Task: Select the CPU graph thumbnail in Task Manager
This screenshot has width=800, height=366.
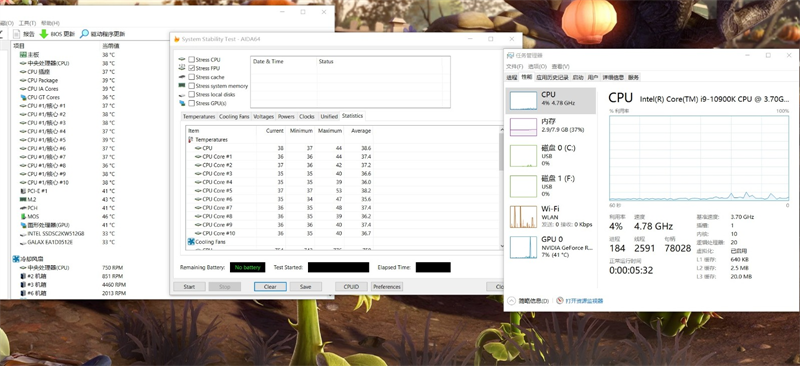Action: 523,101
